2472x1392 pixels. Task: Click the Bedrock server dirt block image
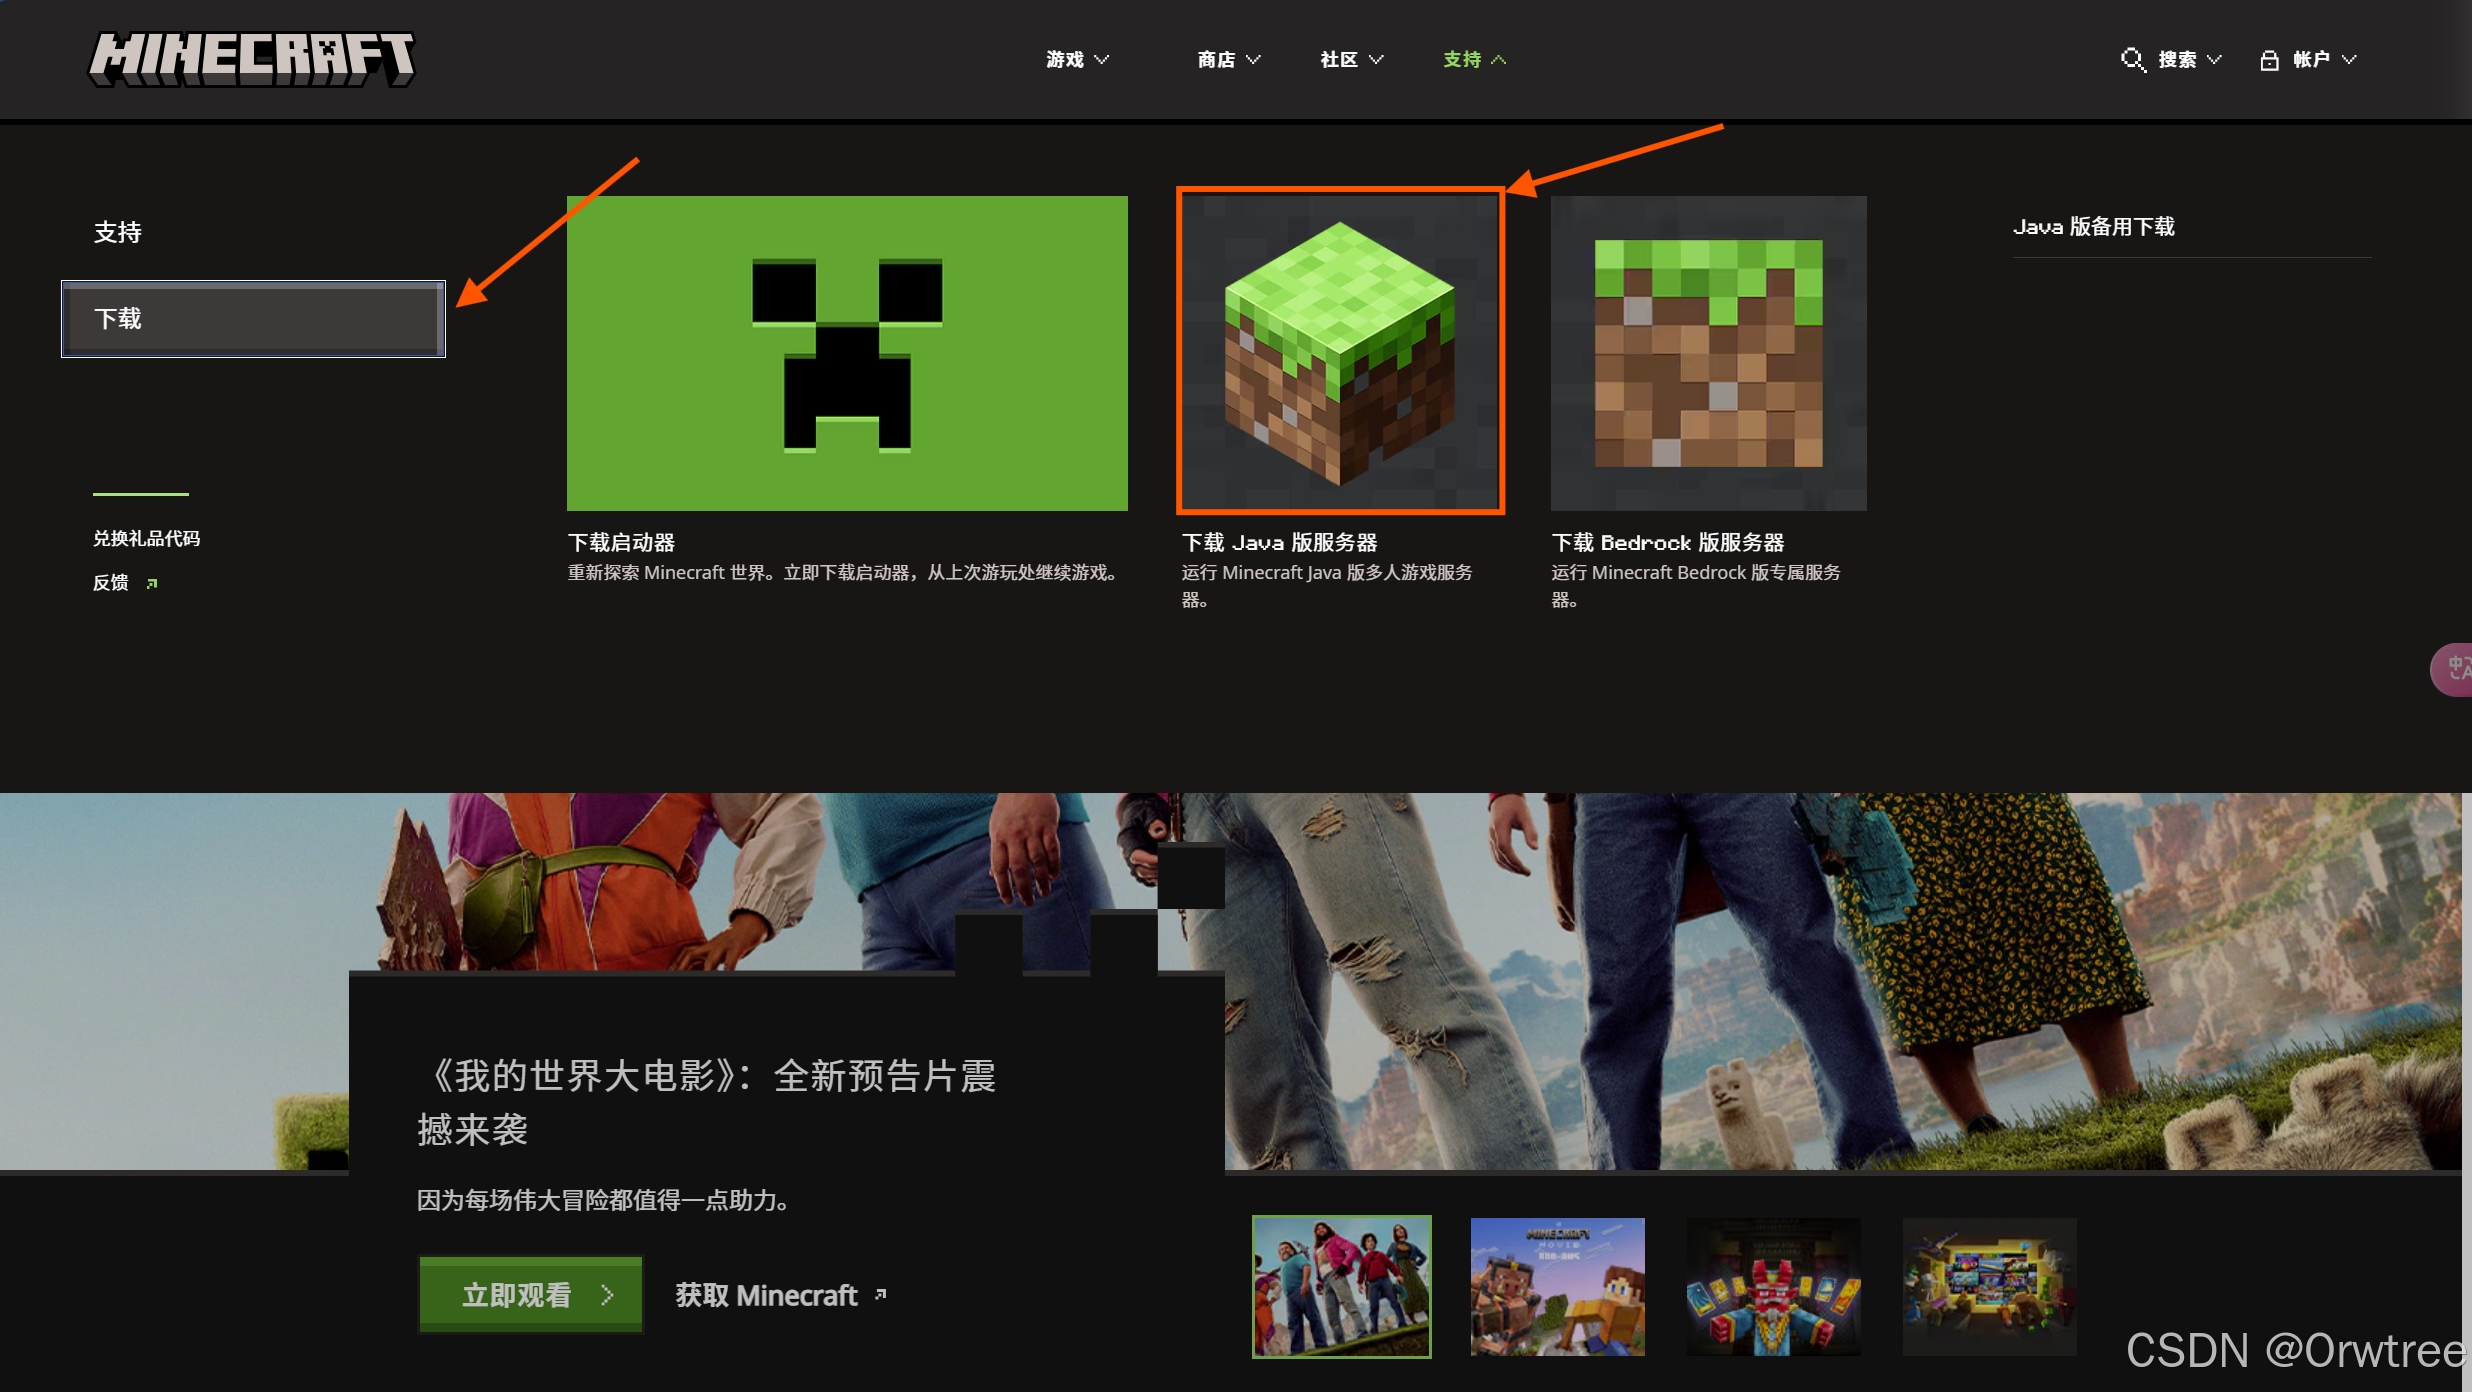1707,353
